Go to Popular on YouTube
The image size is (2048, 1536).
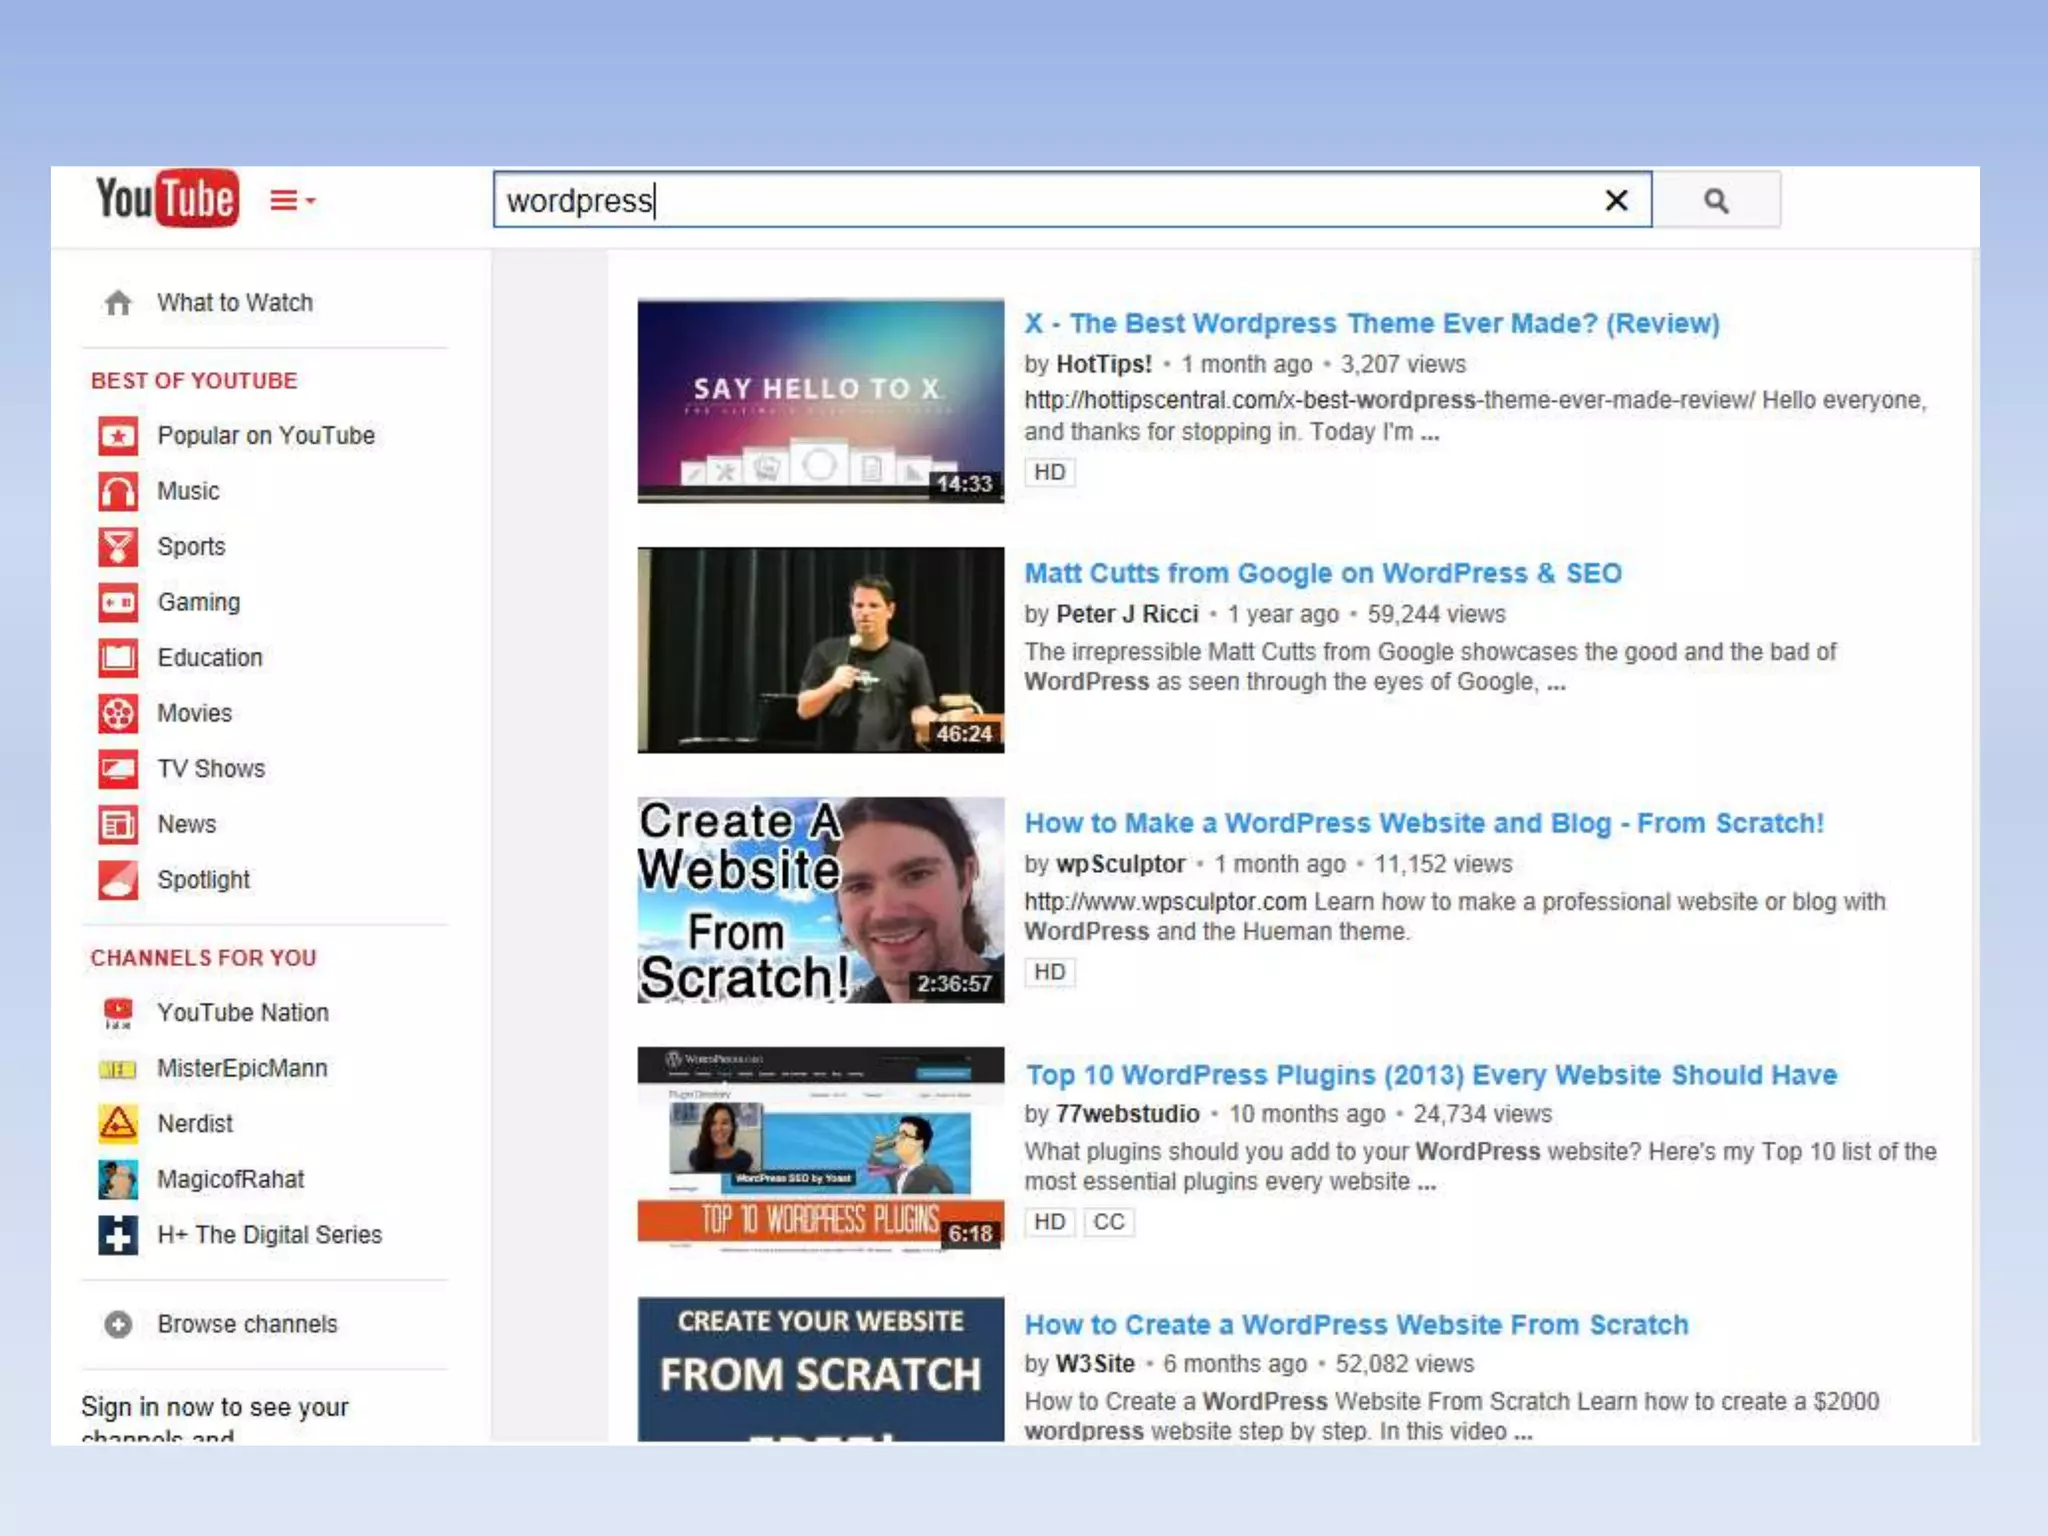(265, 436)
